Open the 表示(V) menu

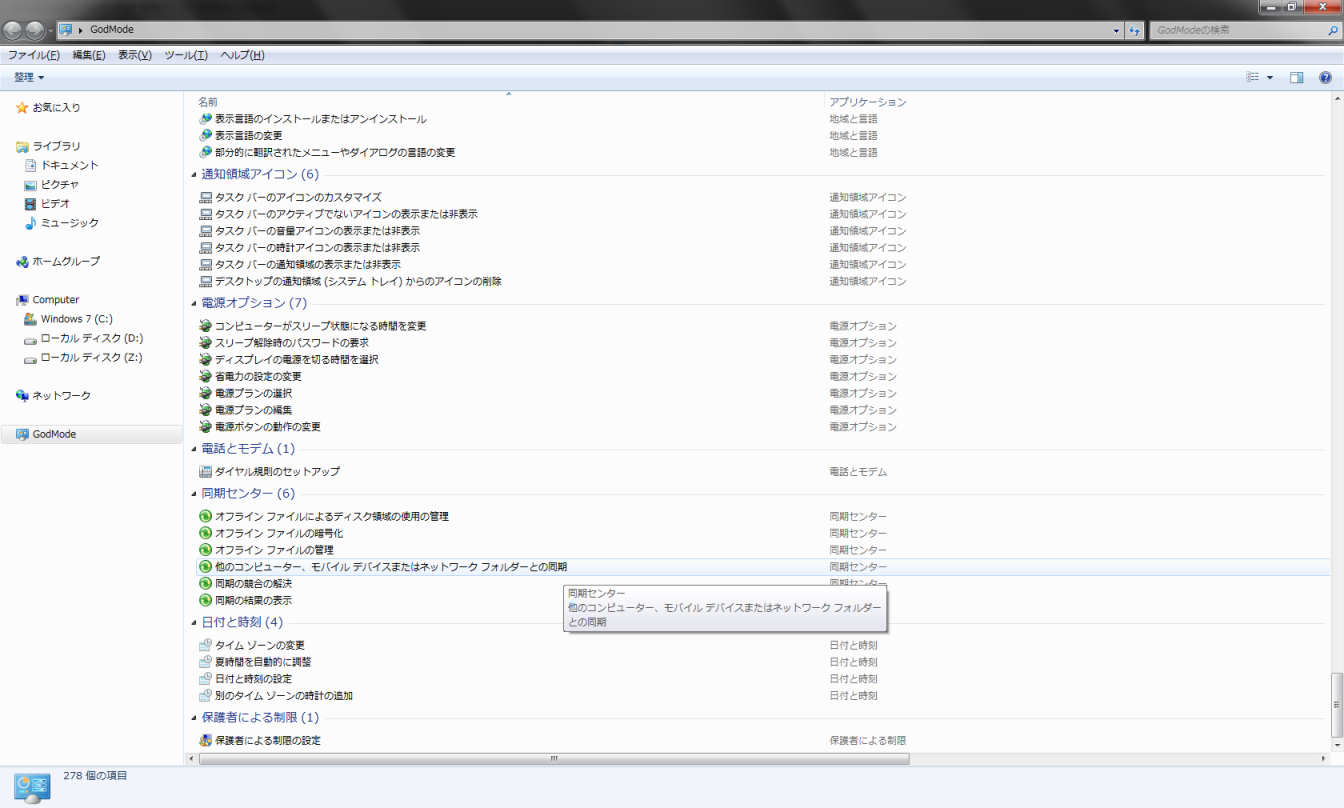pyautogui.click(x=135, y=55)
